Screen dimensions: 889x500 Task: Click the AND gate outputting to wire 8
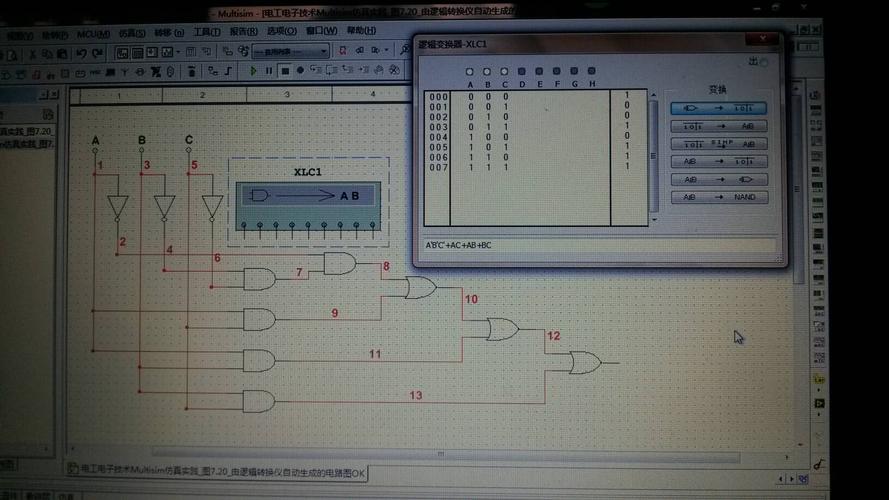click(x=340, y=264)
